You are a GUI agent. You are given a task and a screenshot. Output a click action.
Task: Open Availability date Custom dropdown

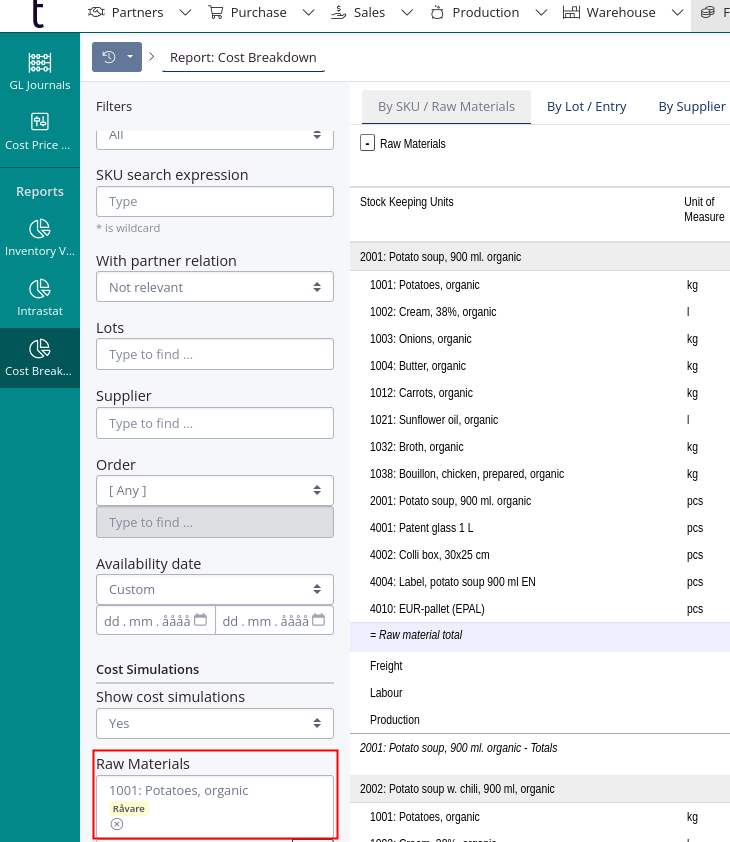pyautogui.click(x=215, y=589)
